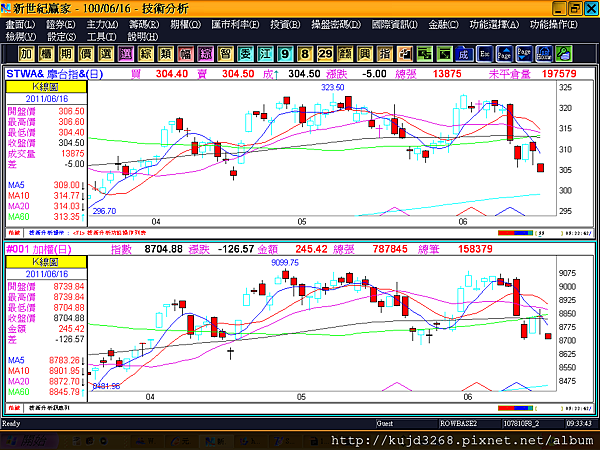Click the 興 toolbar icon

pos(365,54)
